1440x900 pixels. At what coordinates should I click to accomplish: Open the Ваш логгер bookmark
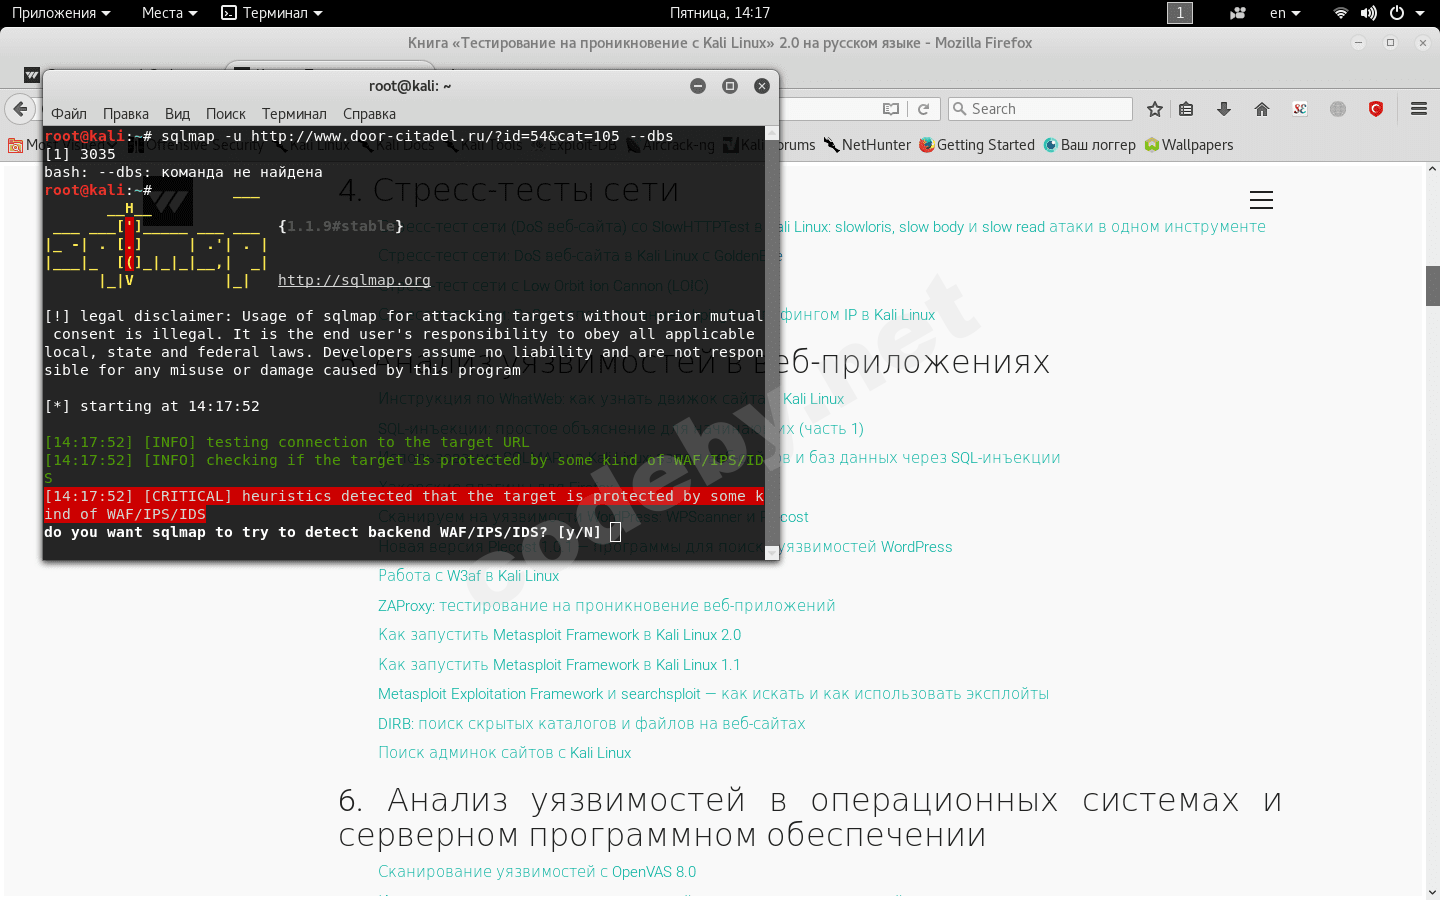(1089, 145)
